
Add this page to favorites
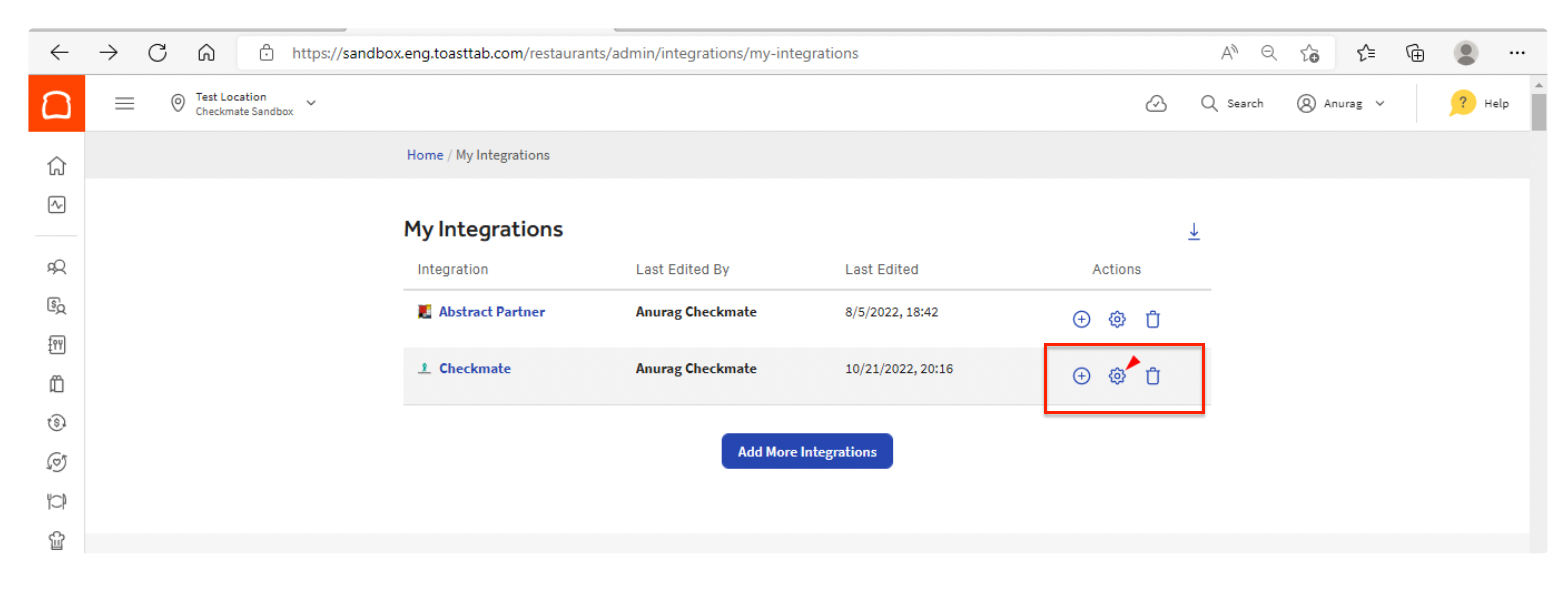pos(1309,53)
